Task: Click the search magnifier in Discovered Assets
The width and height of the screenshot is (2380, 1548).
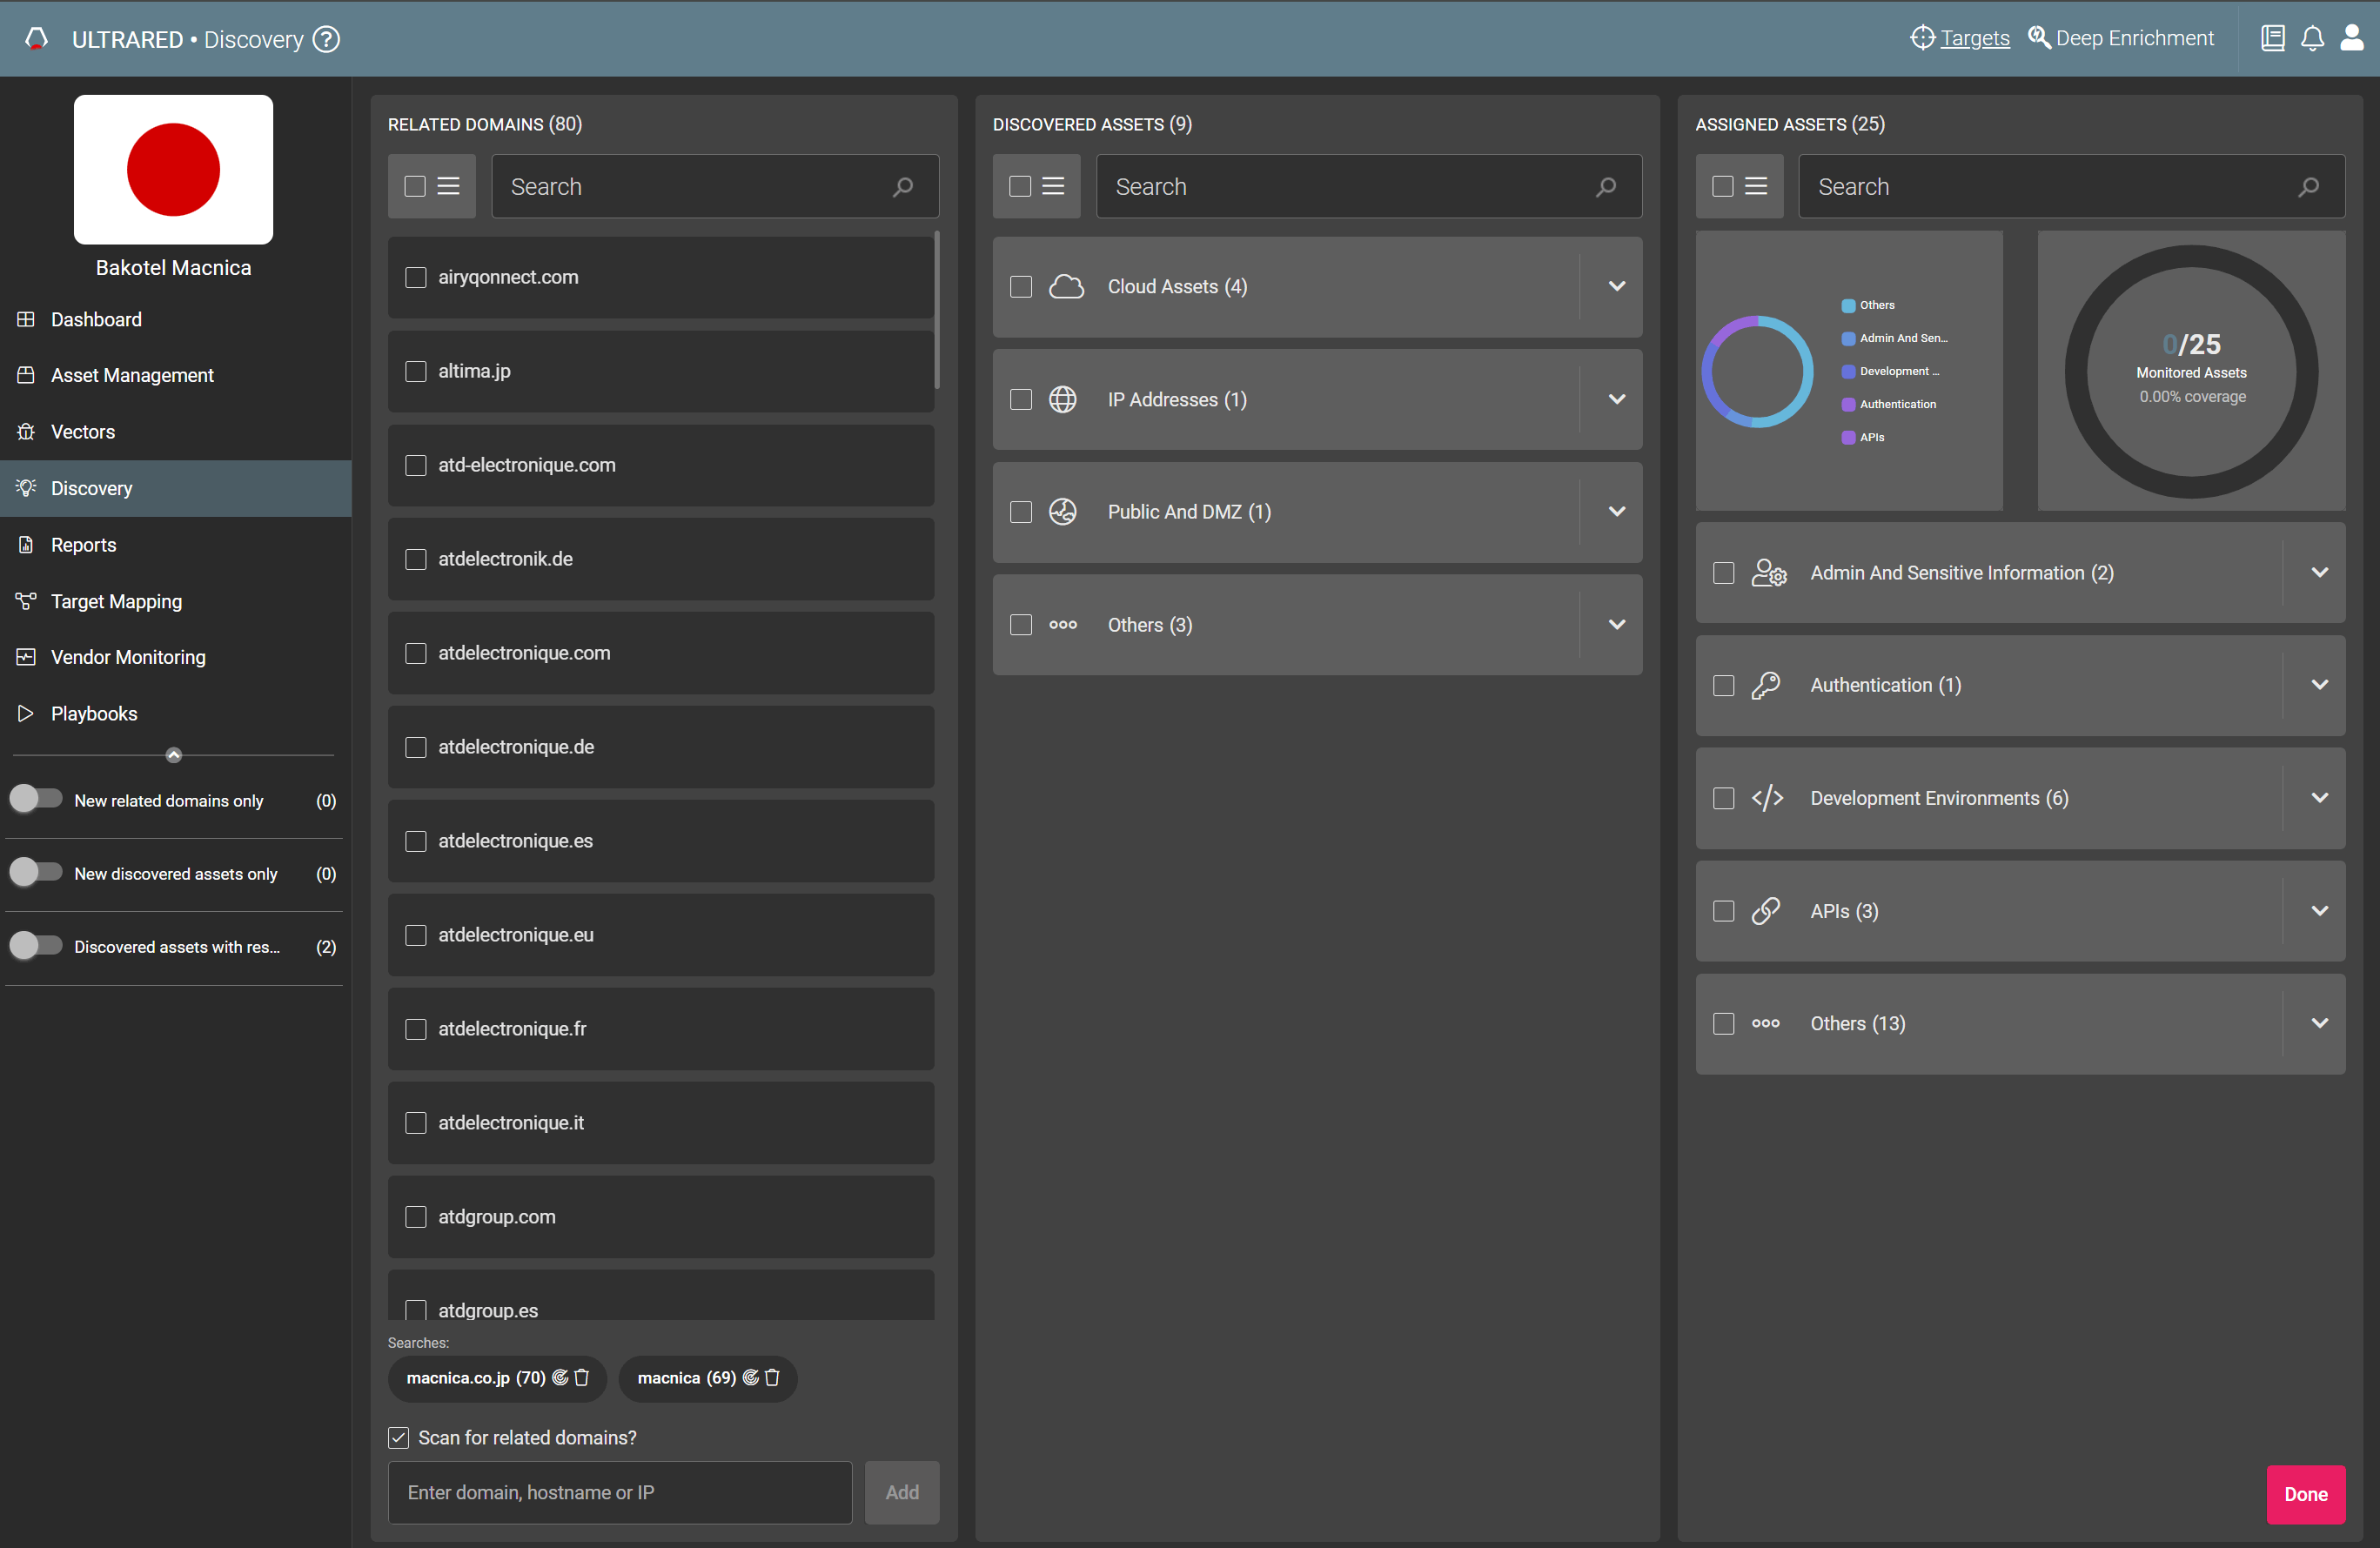Action: [1606, 187]
